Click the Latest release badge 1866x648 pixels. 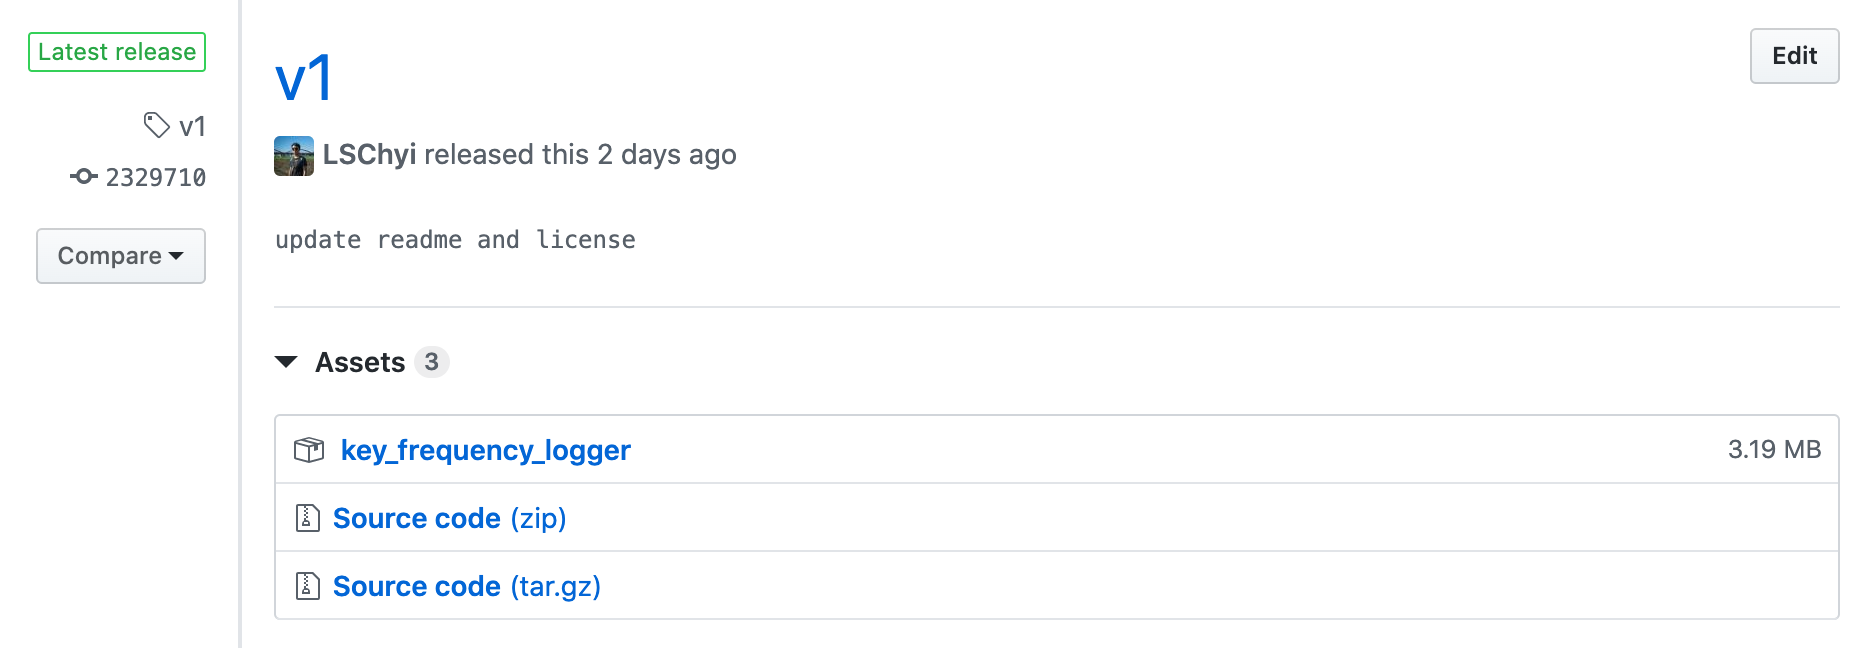(x=117, y=52)
